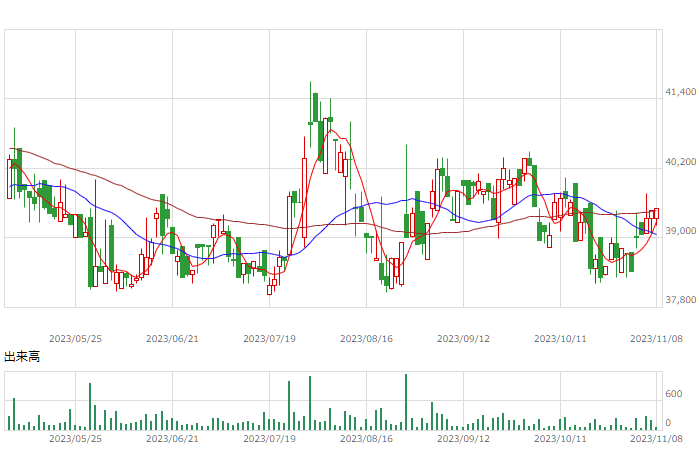Select the 37,800 price axis label
700x449 pixels.
[680, 300]
